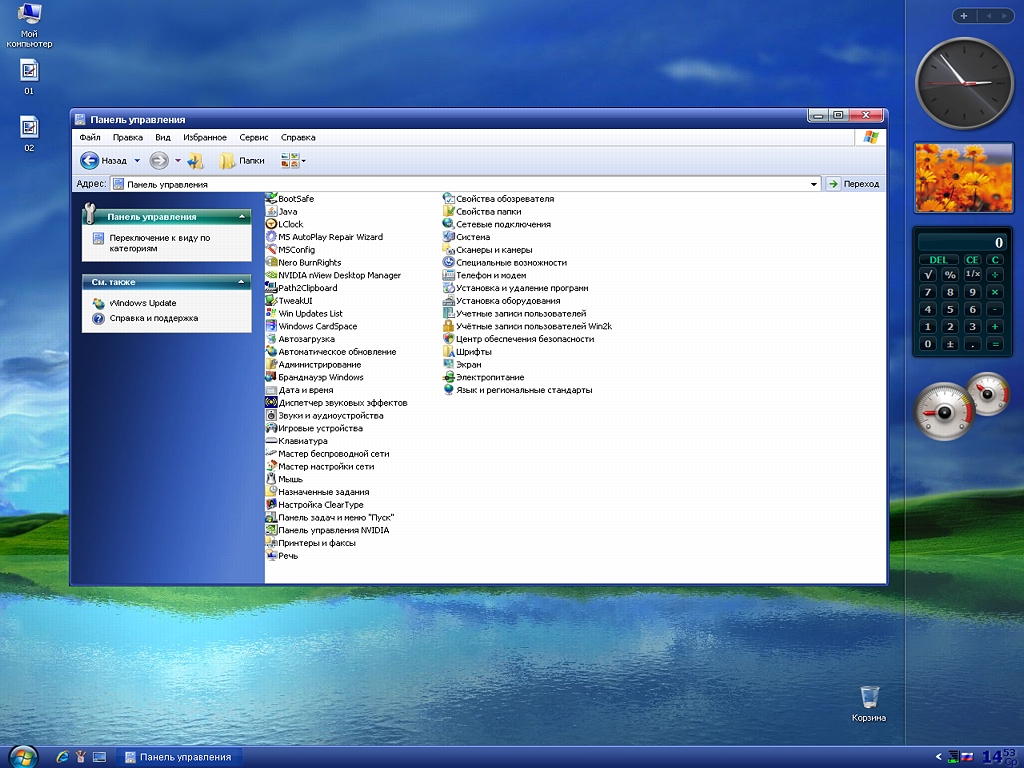The height and width of the screenshot is (768, 1024).
Task: Open the Forward history dropdown arrow
Action: 178,161
